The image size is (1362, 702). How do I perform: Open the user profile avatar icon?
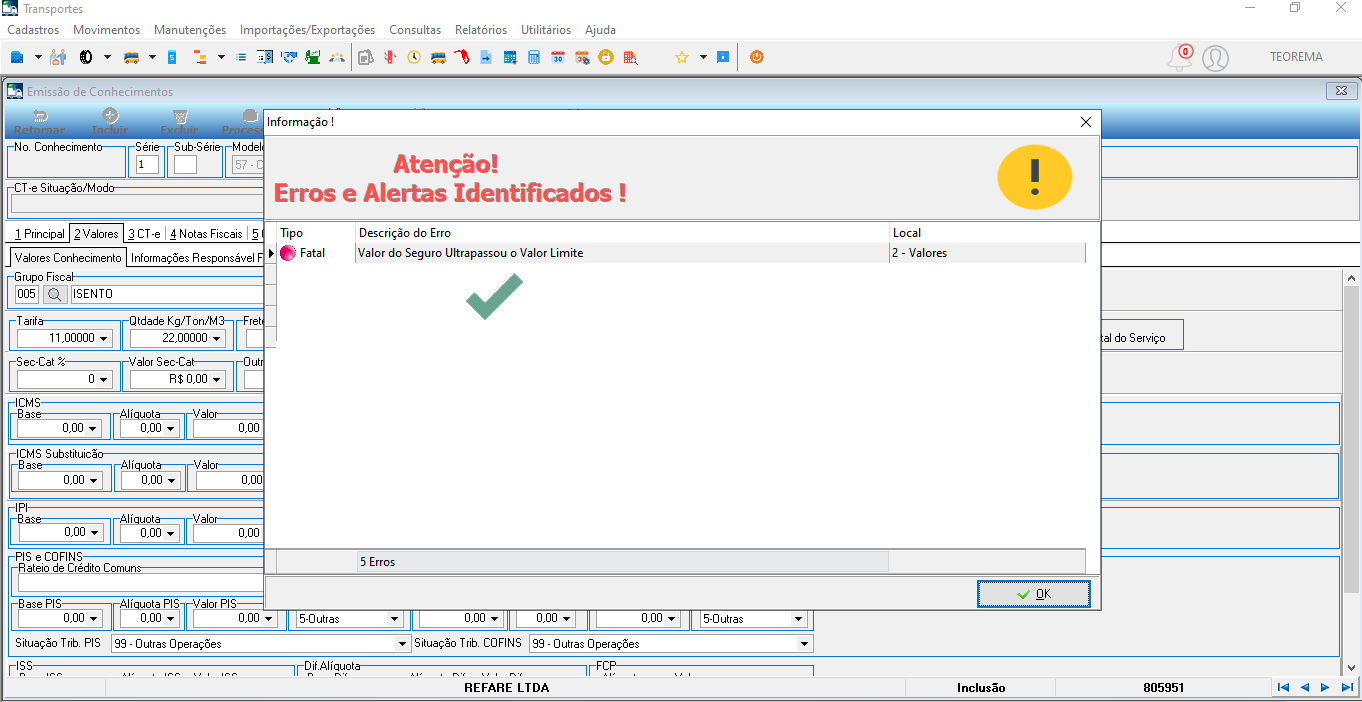tap(1215, 58)
